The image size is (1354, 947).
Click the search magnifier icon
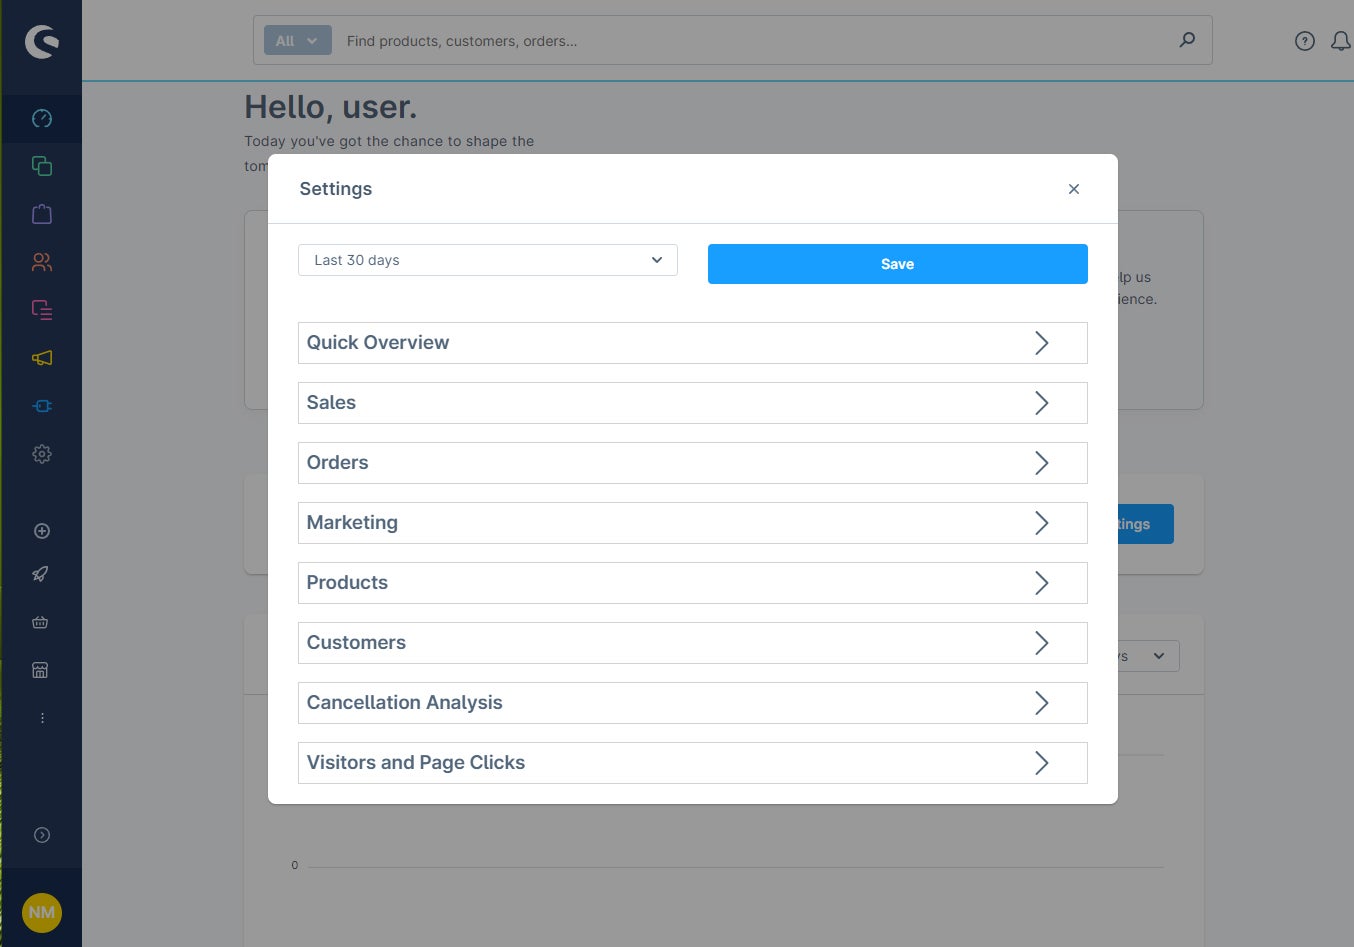click(x=1187, y=40)
